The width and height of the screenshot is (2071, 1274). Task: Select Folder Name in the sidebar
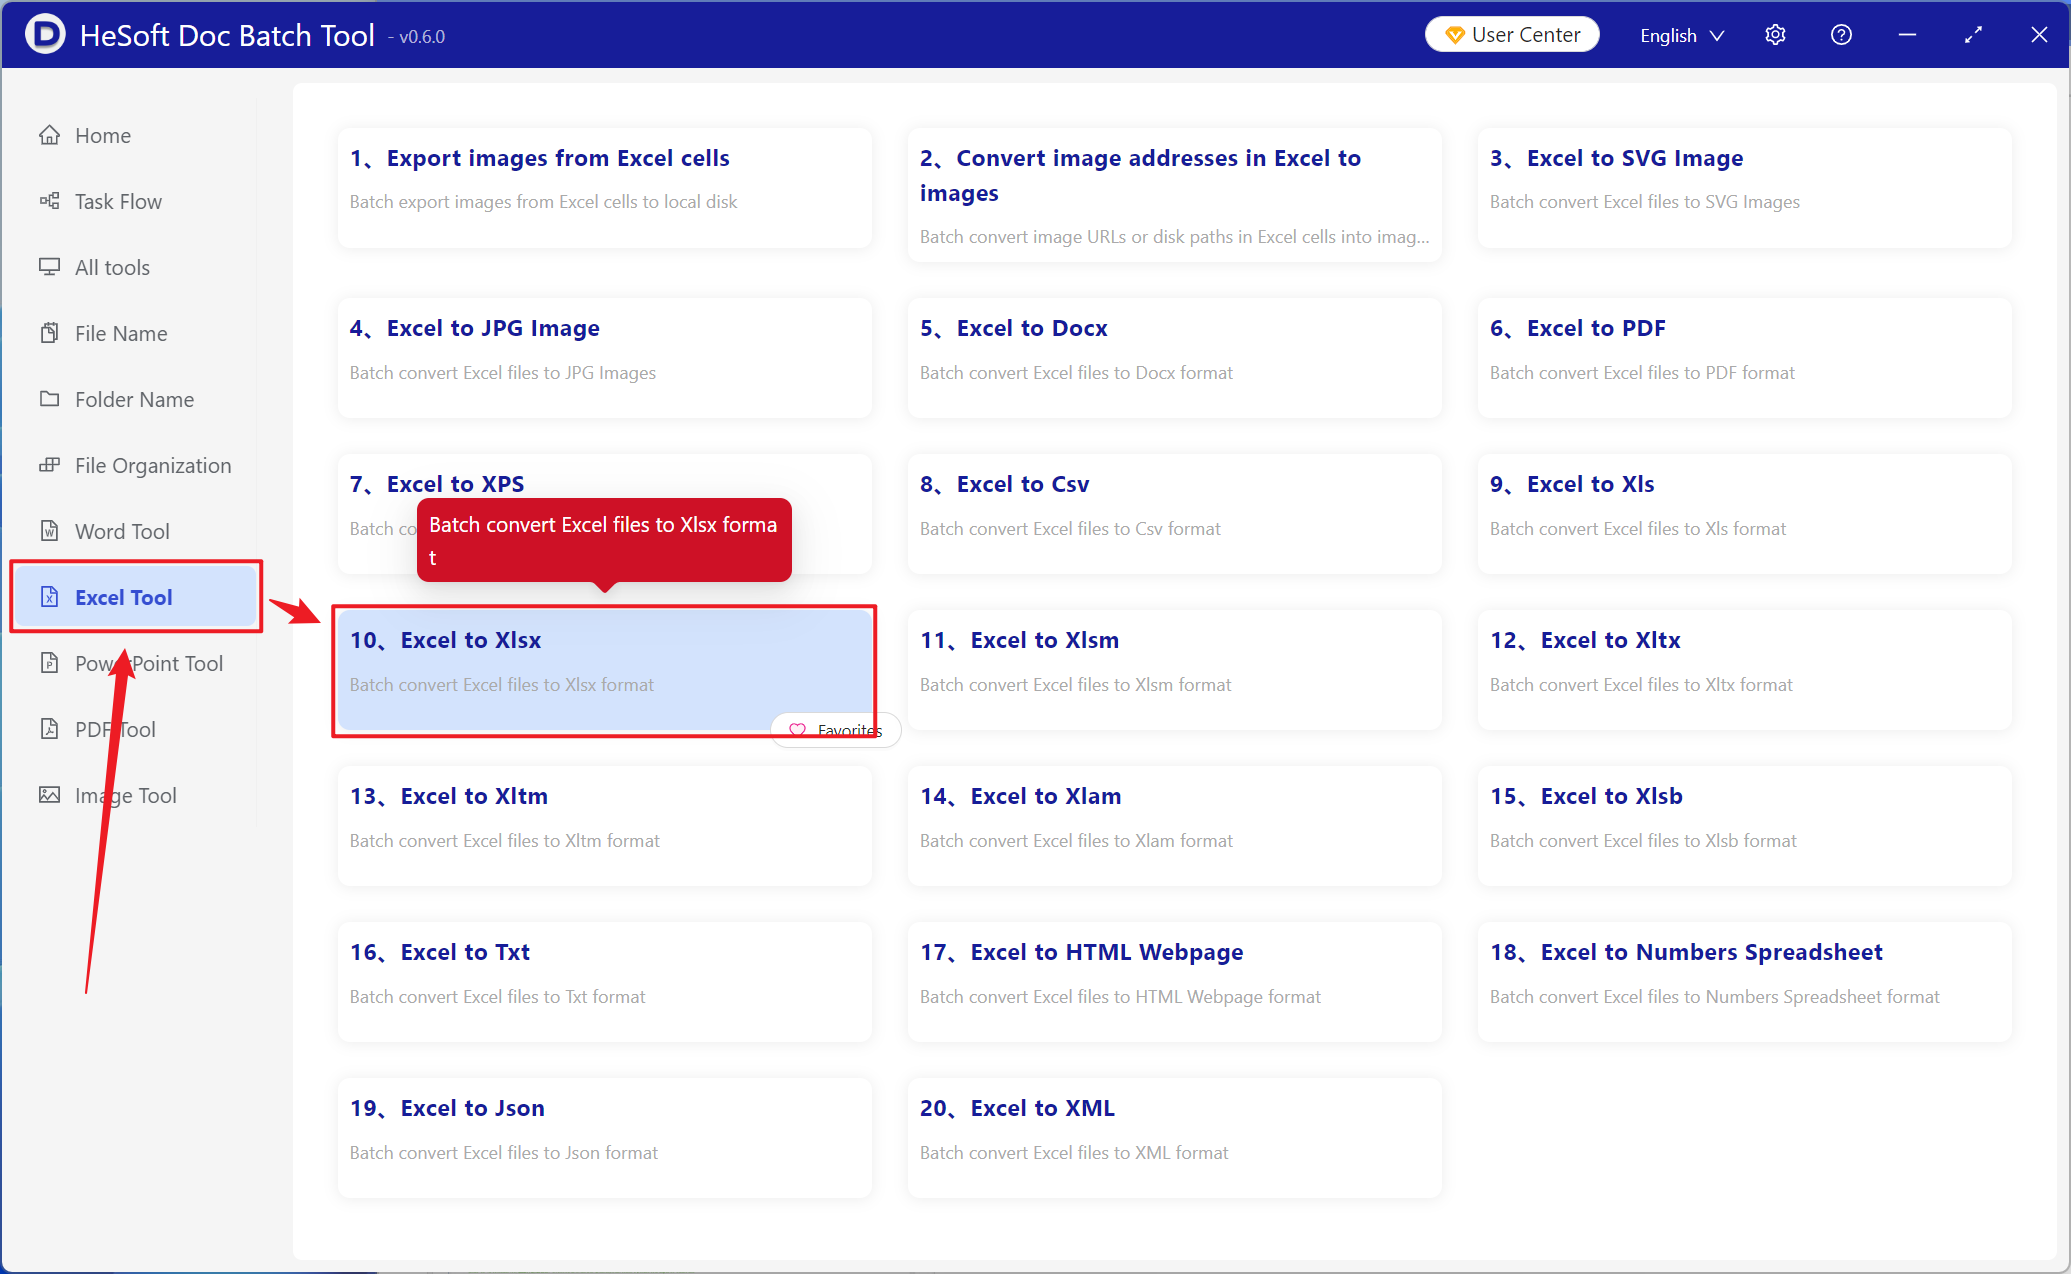(136, 399)
